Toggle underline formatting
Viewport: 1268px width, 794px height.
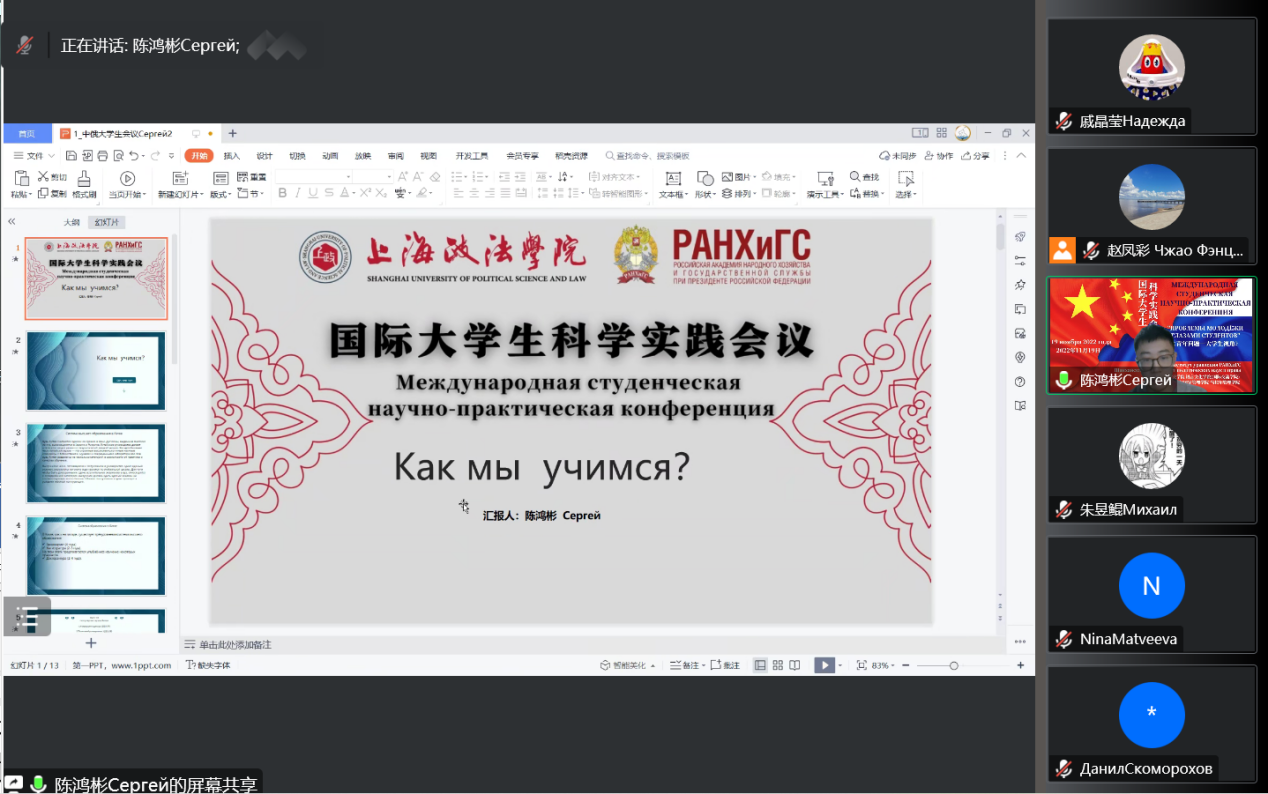(x=313, y=193)
